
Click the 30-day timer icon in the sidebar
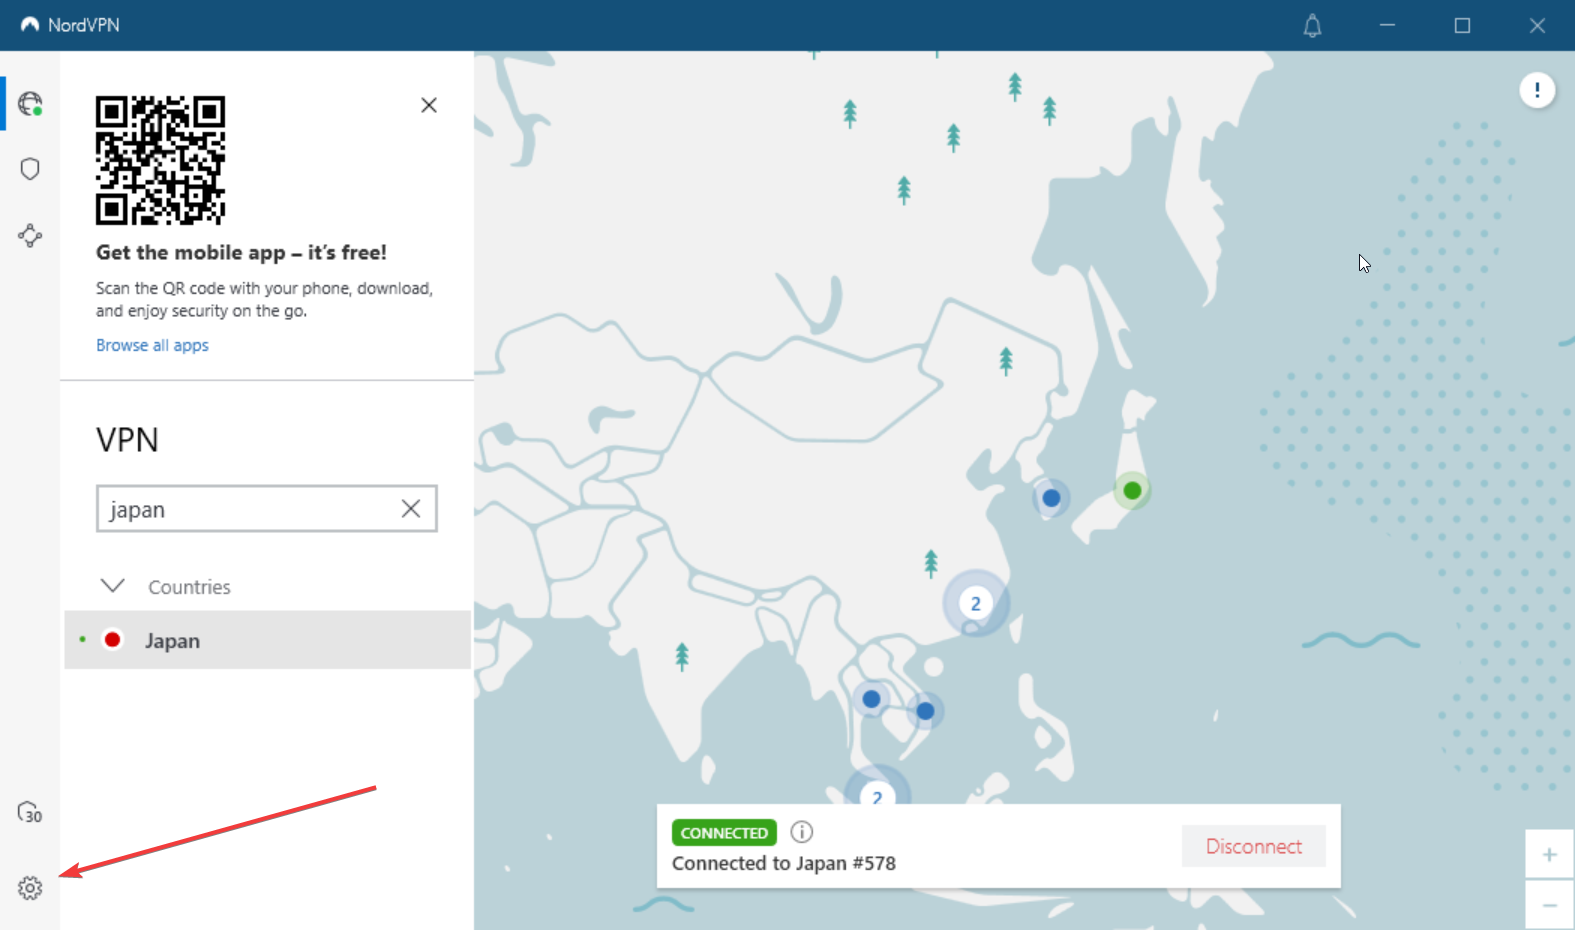coord(30,812)
